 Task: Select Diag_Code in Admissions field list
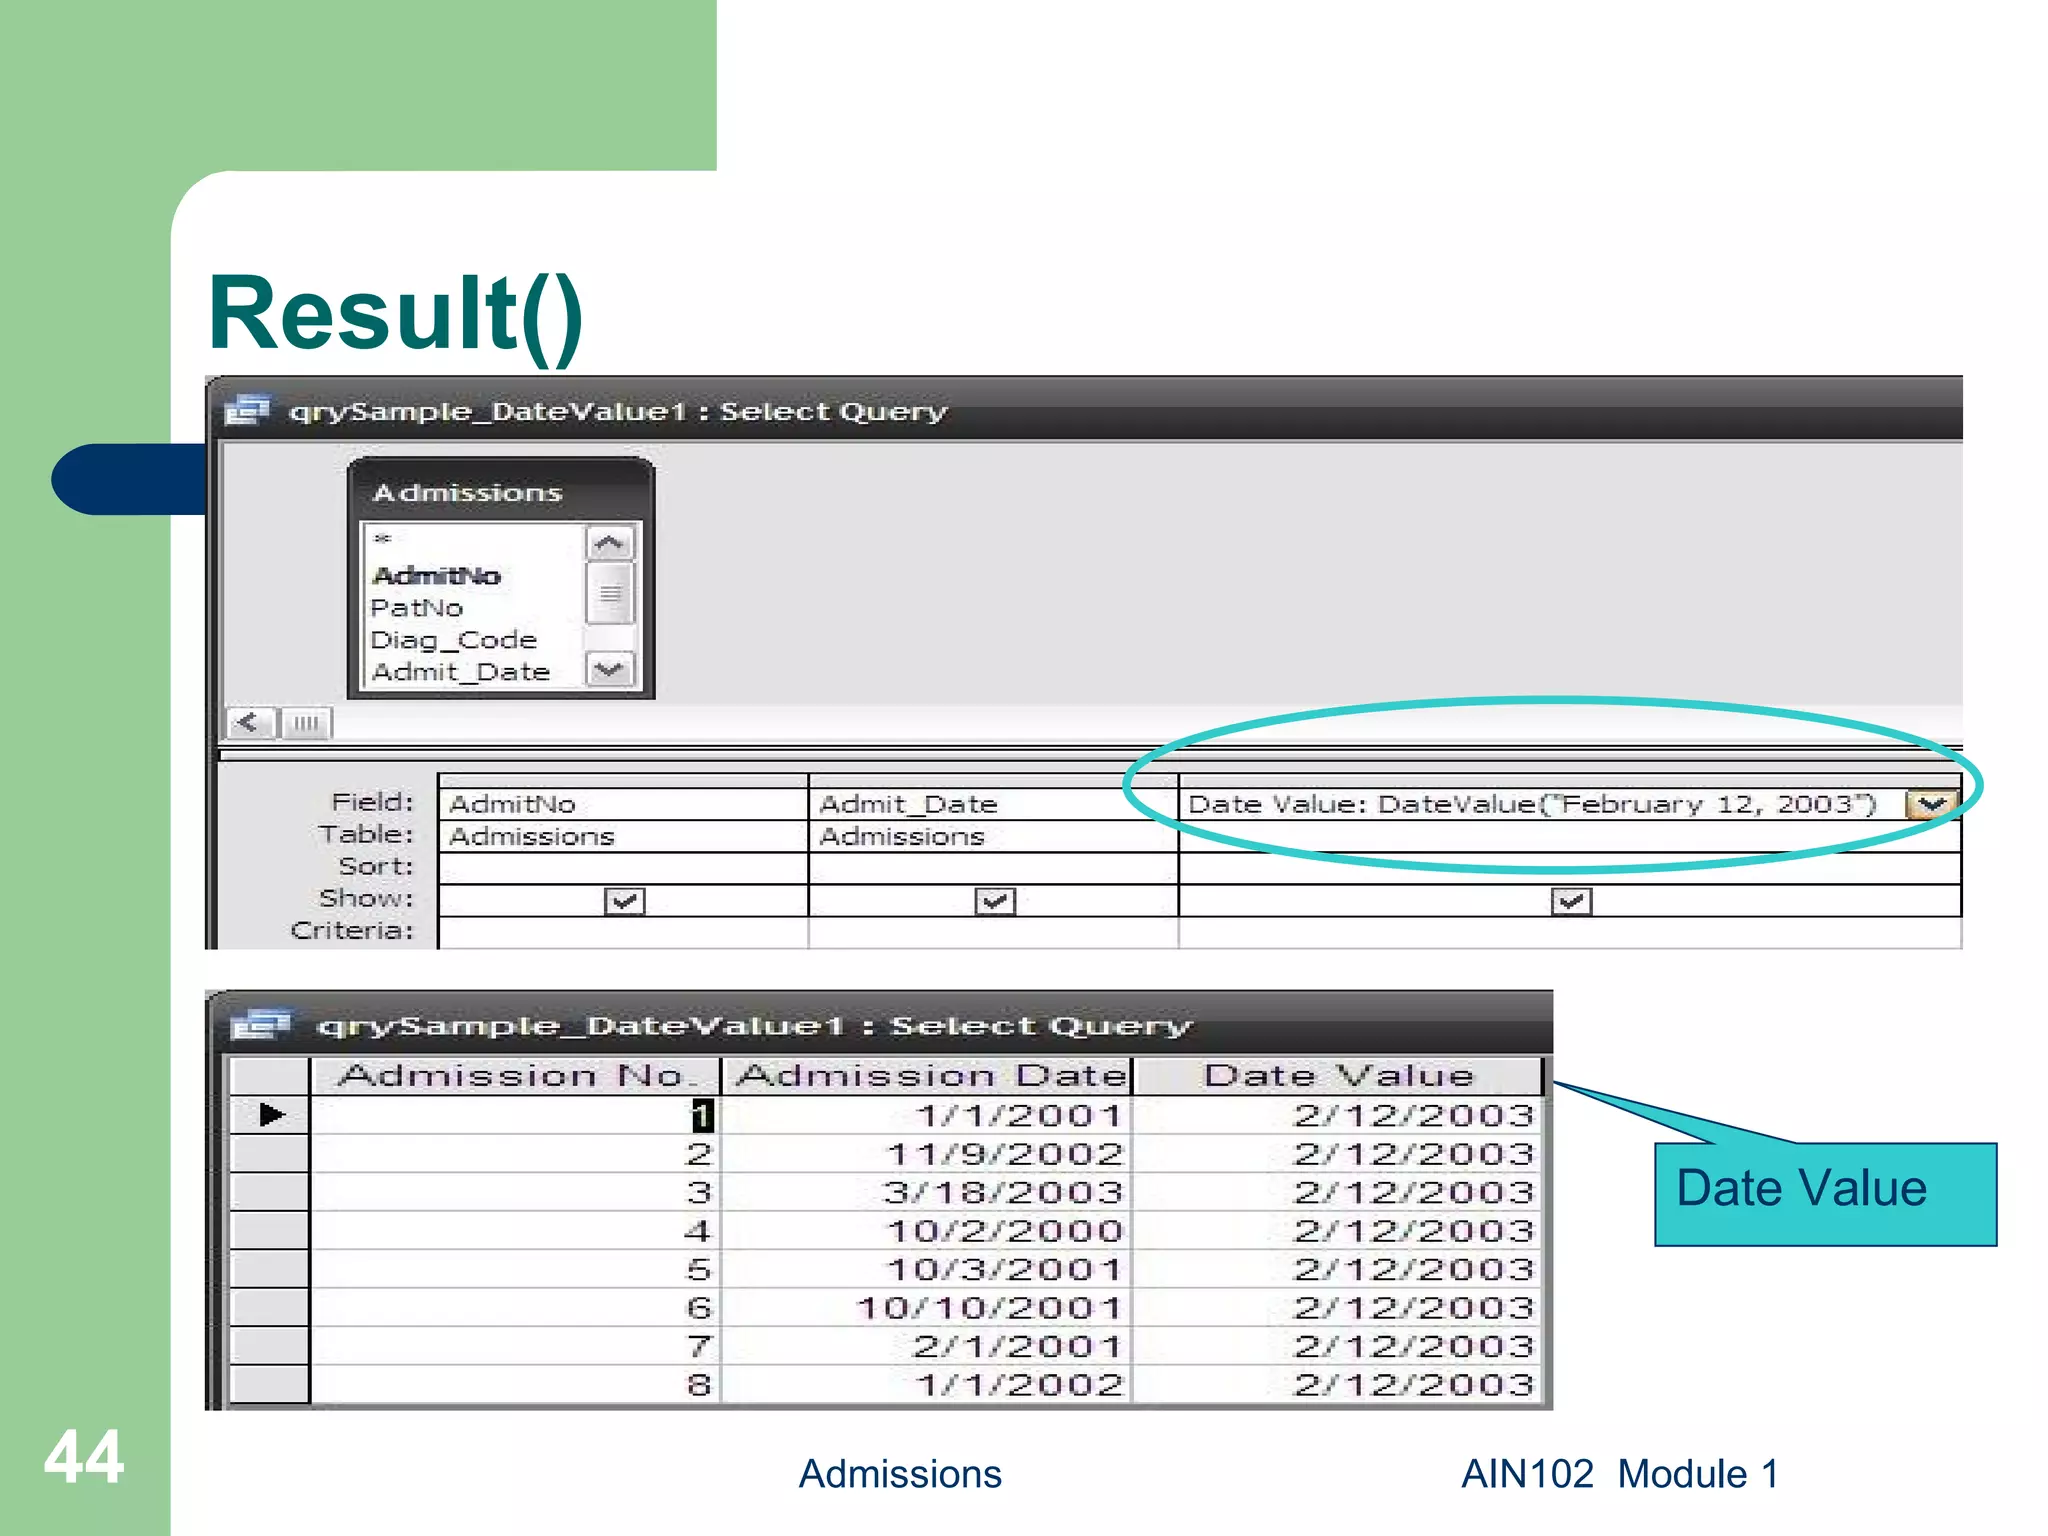453,640
